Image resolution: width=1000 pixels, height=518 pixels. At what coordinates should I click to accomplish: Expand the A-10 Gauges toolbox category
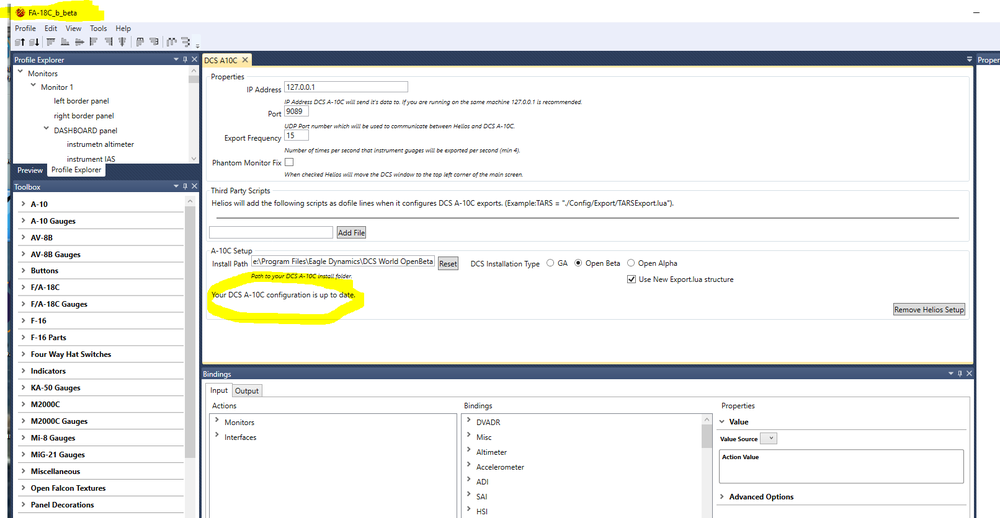tap(23, 221)
